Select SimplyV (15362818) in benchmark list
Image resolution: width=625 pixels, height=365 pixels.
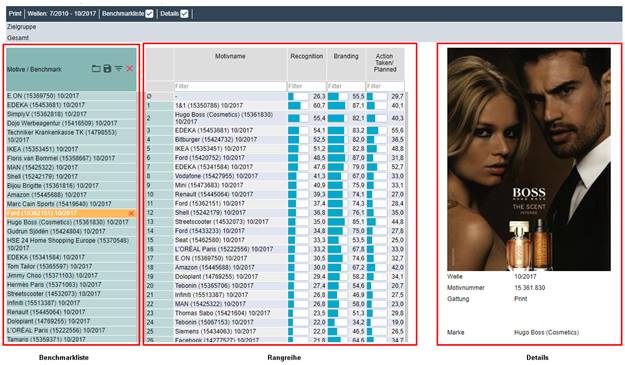point(71,114)
